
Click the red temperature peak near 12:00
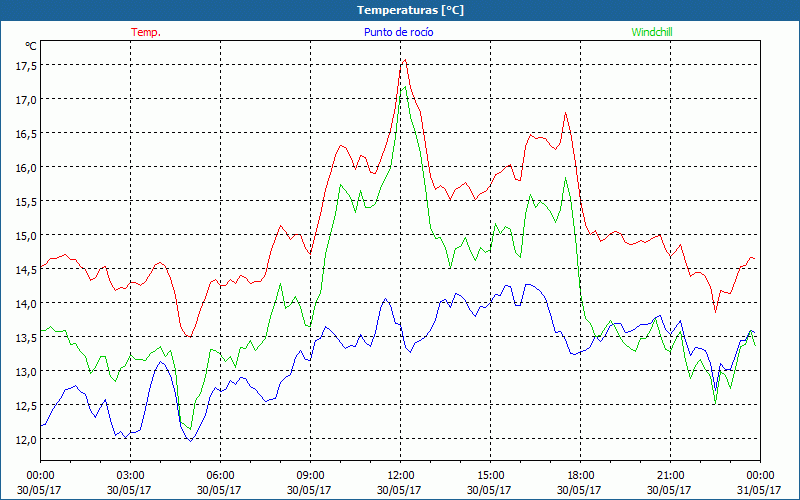[x=405, y=60]
